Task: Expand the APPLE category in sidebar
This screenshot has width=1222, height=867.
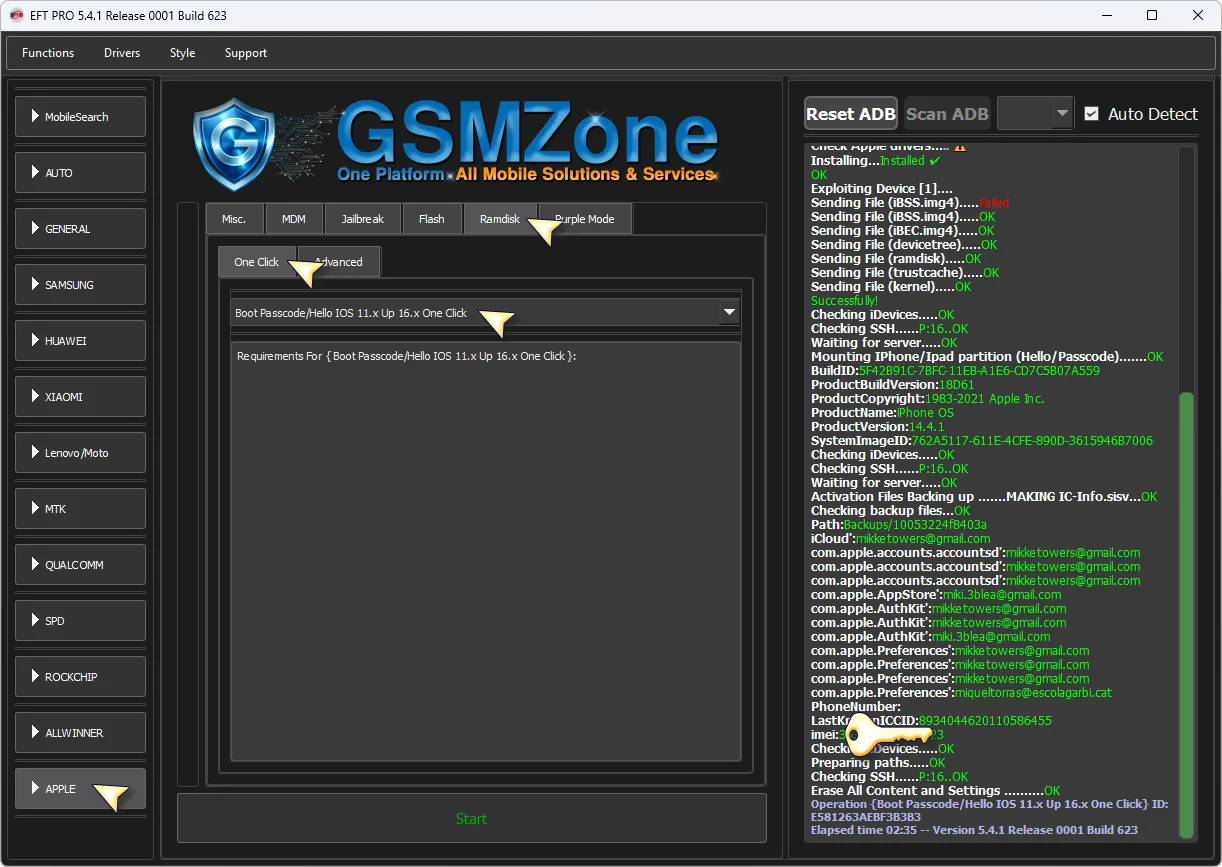Action: 80,789
